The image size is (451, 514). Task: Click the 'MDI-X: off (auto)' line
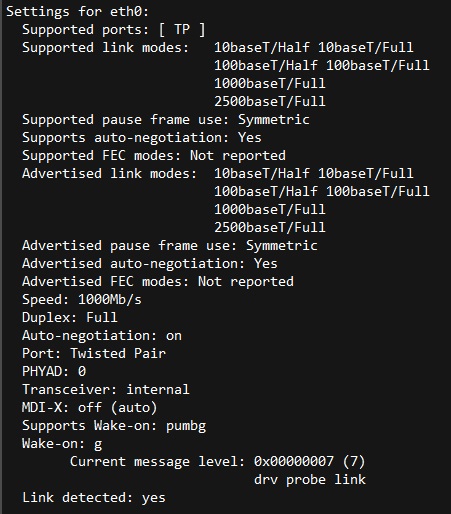[90, 408]
